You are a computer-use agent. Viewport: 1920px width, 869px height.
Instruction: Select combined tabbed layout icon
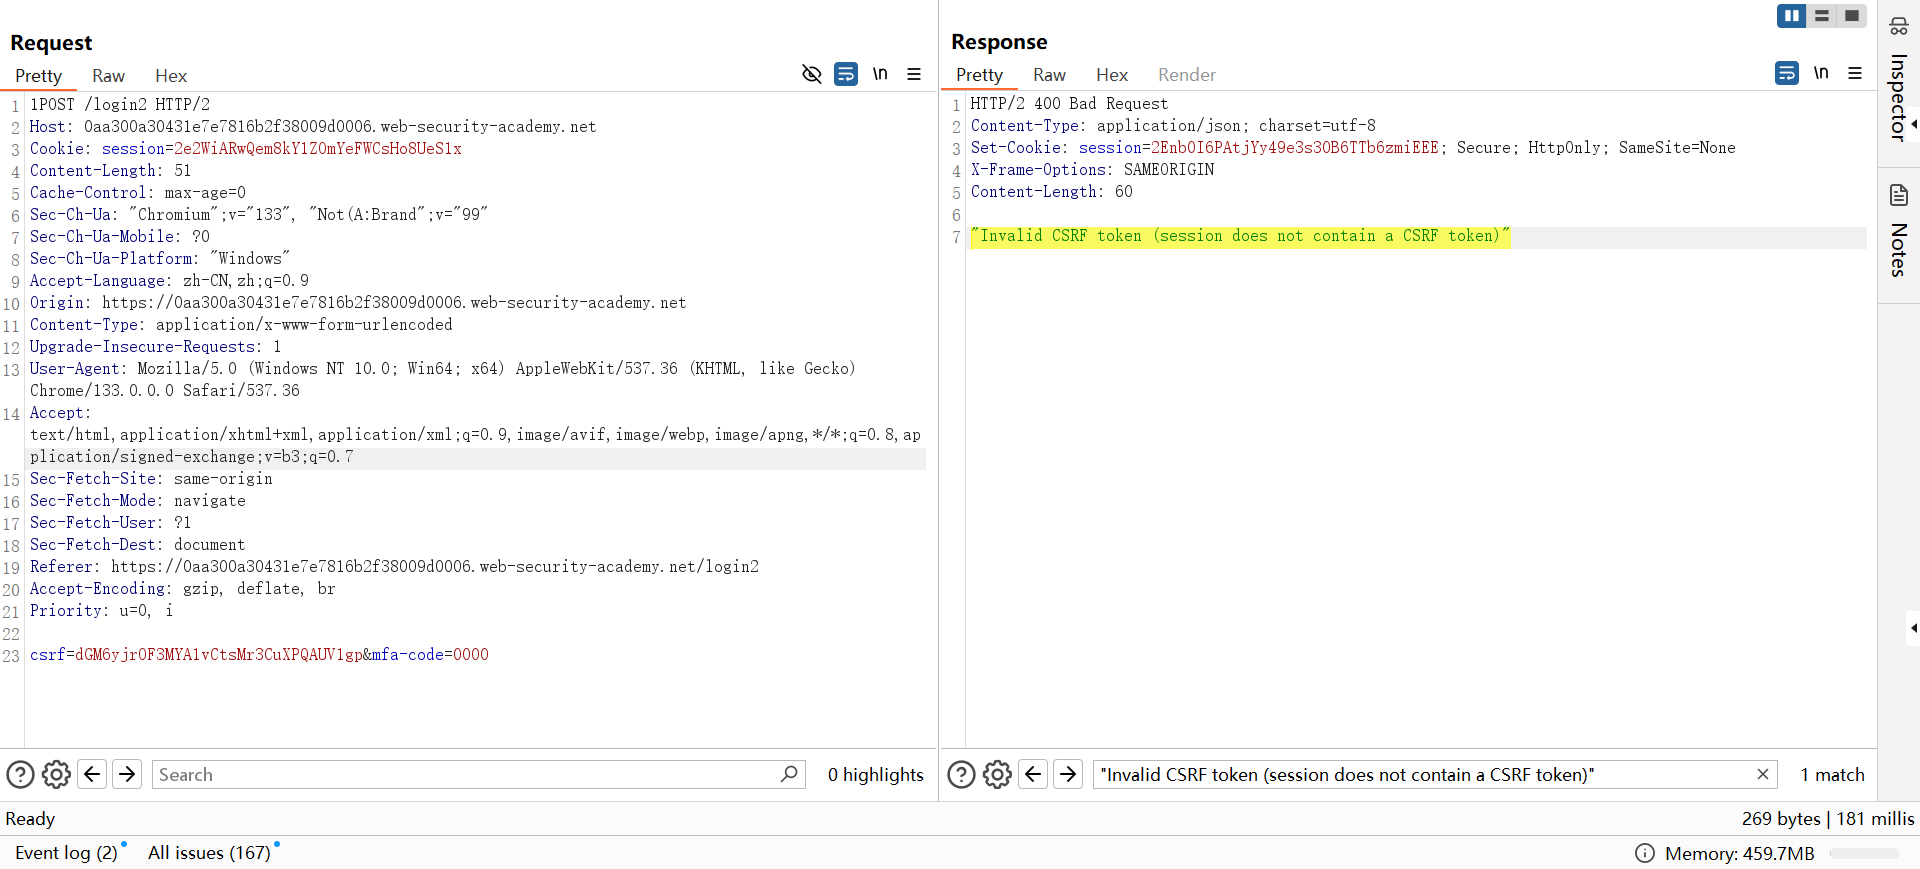pos(1852,16)
